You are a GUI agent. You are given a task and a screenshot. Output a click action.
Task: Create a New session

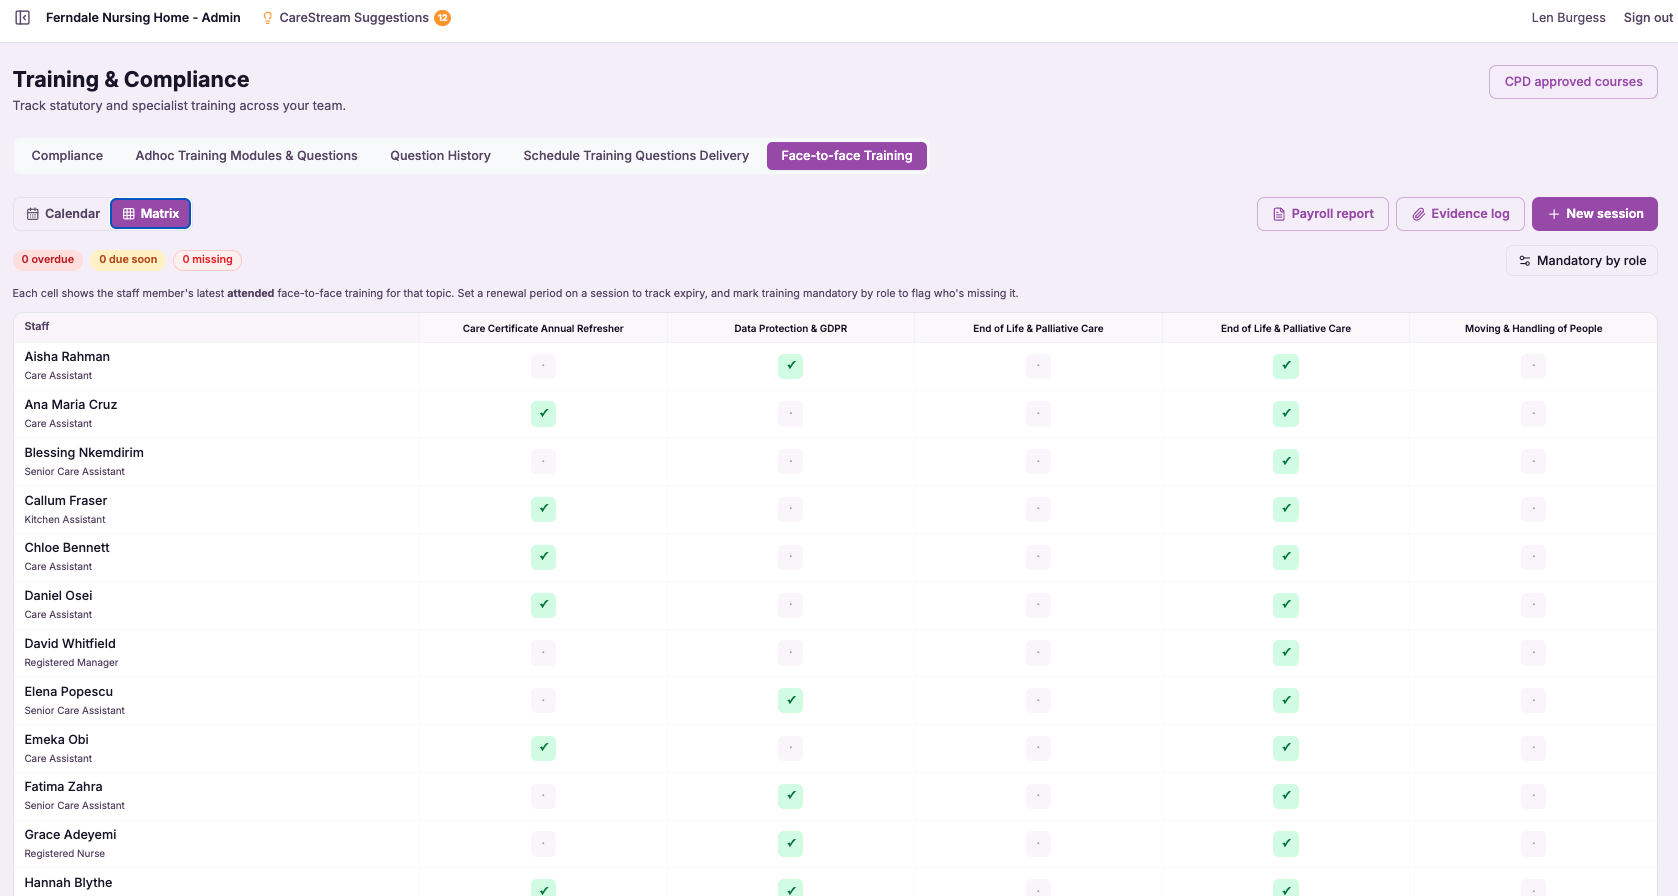(x=1594, y=214)
